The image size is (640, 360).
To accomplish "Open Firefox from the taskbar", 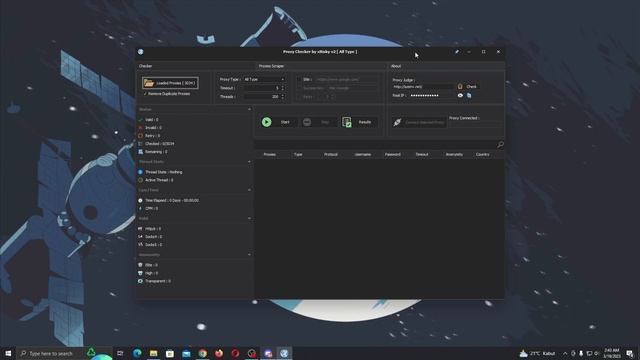I will click(219, 353).
